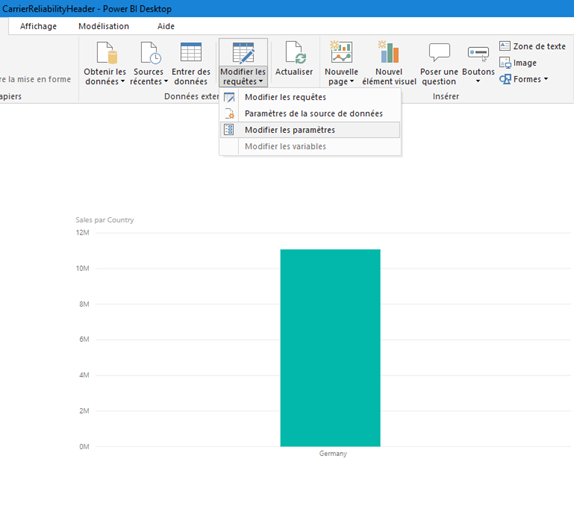Expand the Formes dropdown arrow

(546, 79)
